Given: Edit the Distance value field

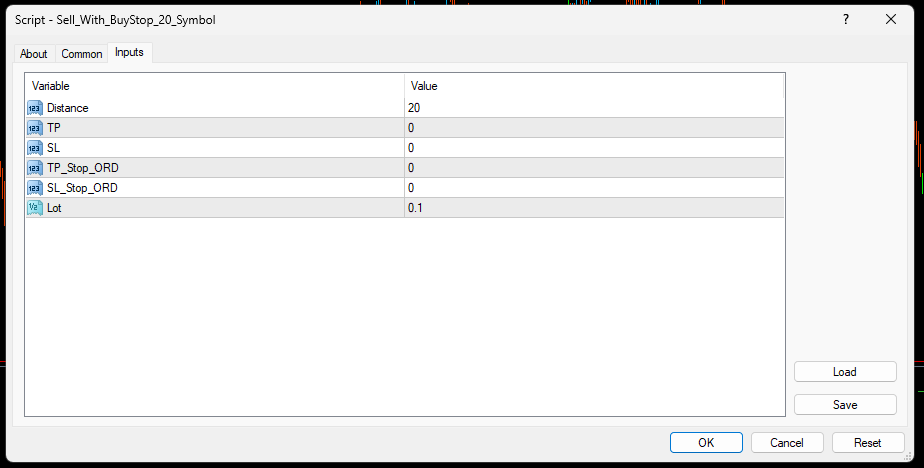Looking at the screenshot, I should [x=593, y=108].
